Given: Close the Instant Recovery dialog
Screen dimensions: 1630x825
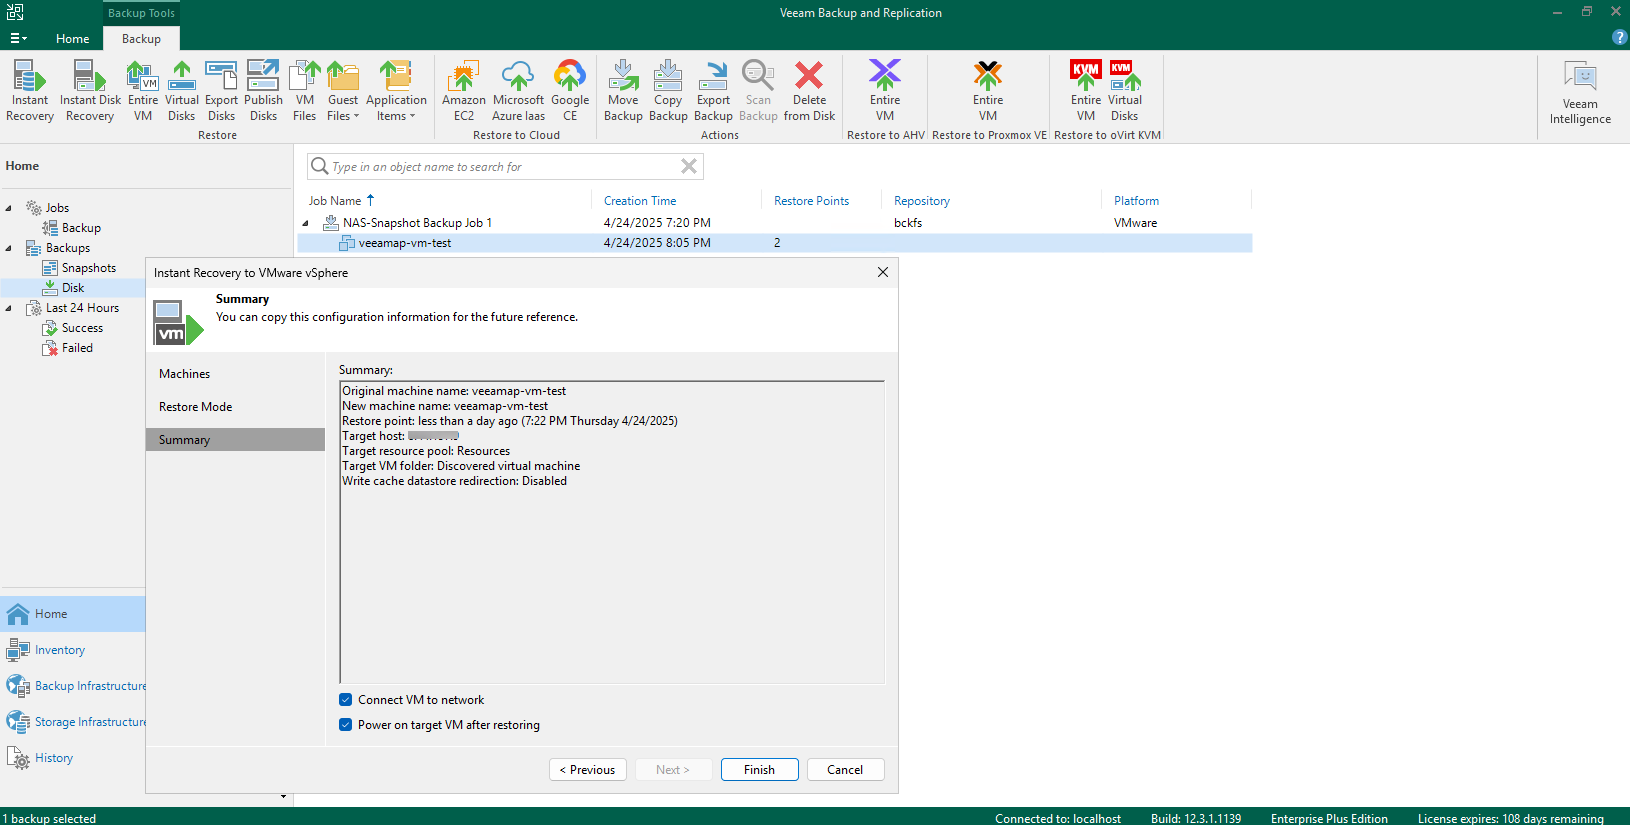Looking at the screenshot, I should pos(883,272).
